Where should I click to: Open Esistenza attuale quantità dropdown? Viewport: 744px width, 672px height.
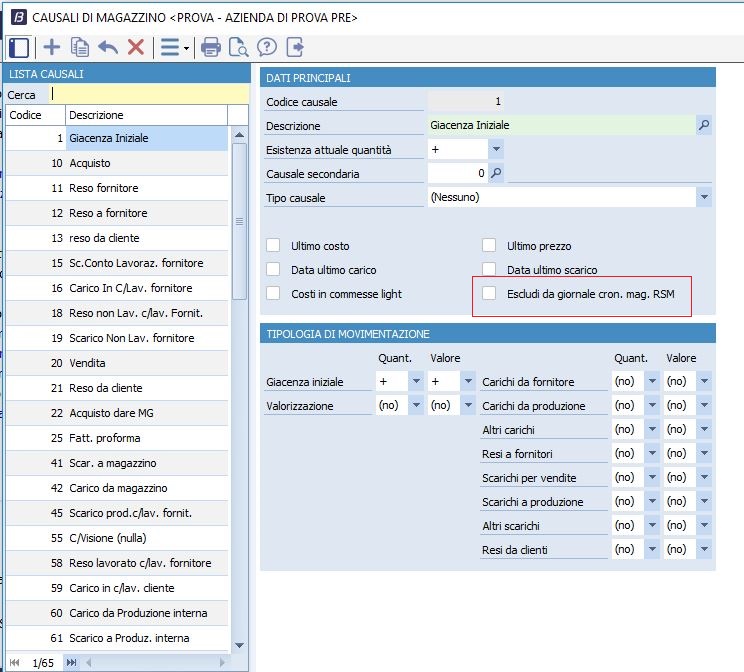pyautogui.click(x=497, y=150)
